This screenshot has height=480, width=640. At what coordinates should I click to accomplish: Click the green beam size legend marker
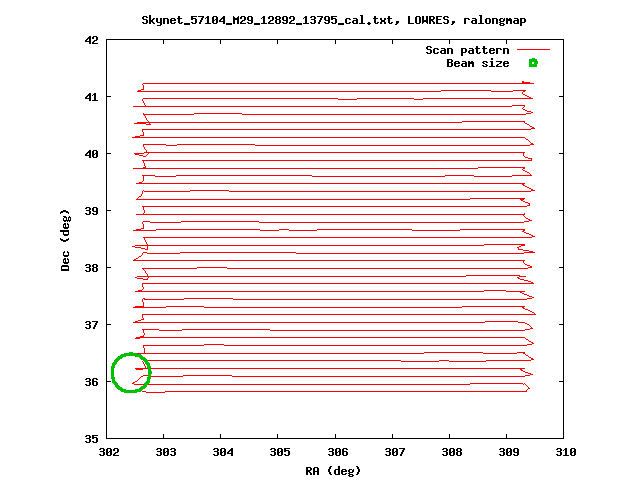pos(533,63)
